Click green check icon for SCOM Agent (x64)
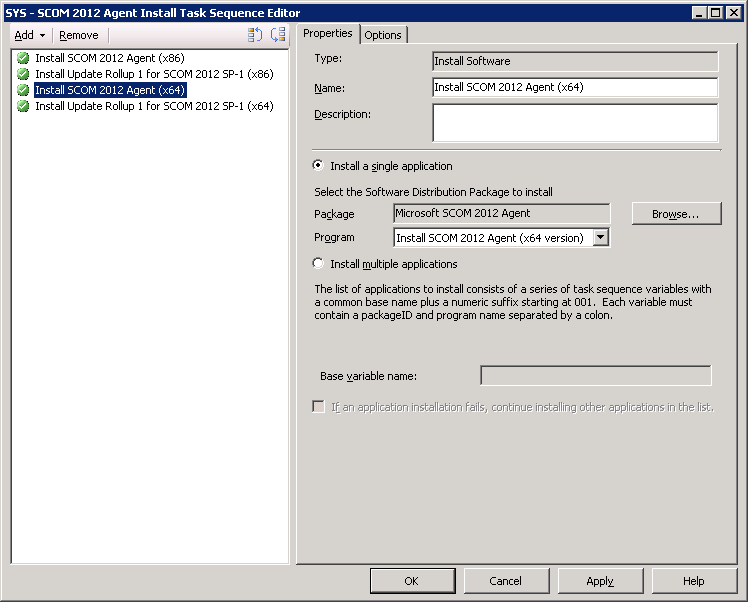This screenshot has width=748, height=602. [x=23, y=90]
